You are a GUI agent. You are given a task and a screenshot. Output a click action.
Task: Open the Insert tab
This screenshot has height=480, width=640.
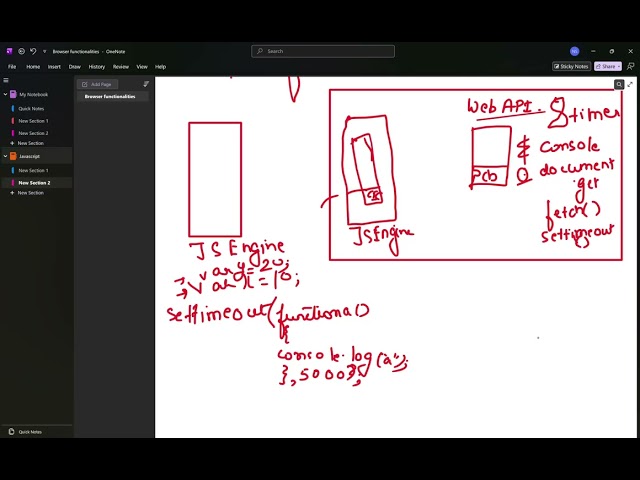tap(54, 67)
